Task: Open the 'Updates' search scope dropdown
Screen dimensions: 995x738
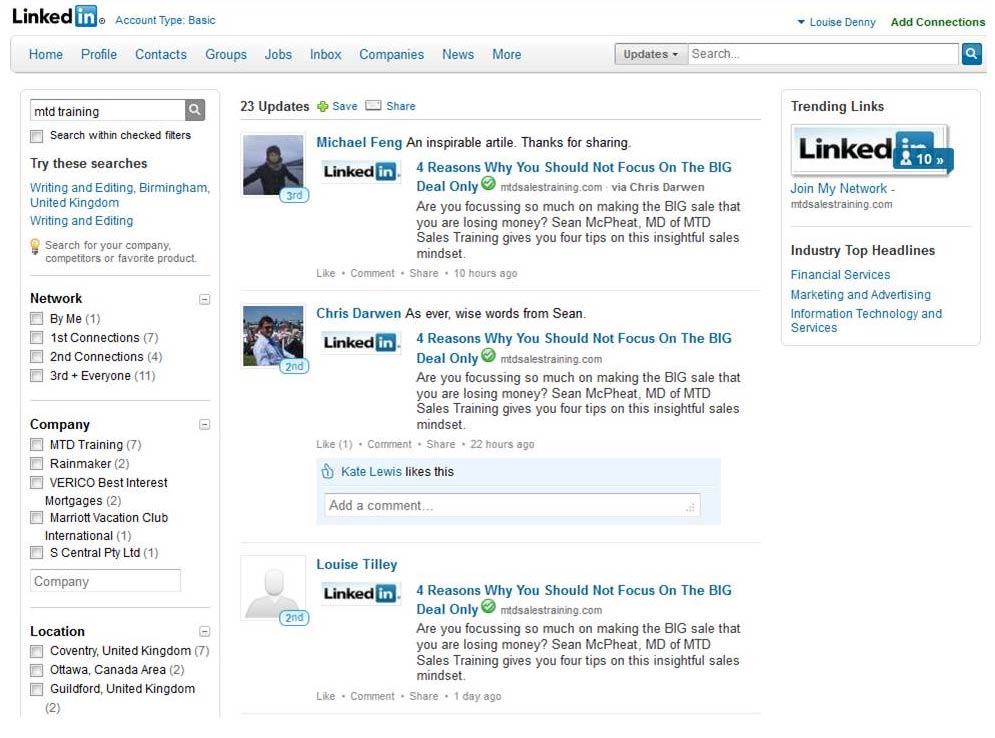Action: [651, 55]
